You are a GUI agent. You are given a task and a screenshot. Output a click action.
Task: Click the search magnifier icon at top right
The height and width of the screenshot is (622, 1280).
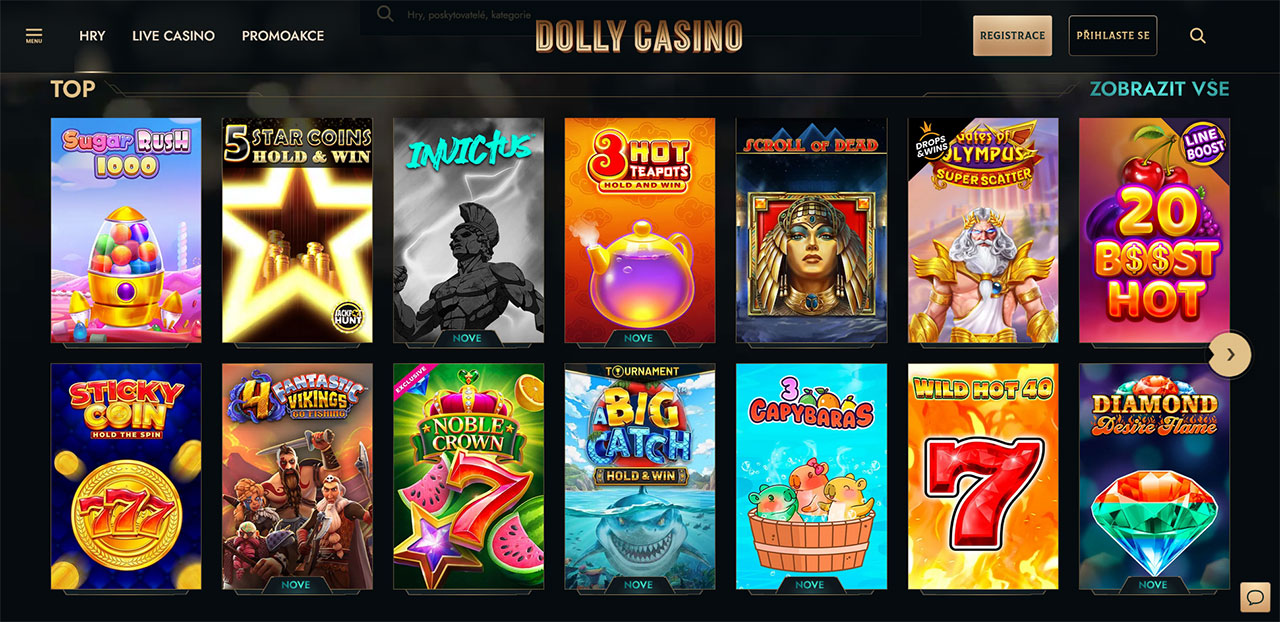pyautogui.click(x=1198, y=36)
